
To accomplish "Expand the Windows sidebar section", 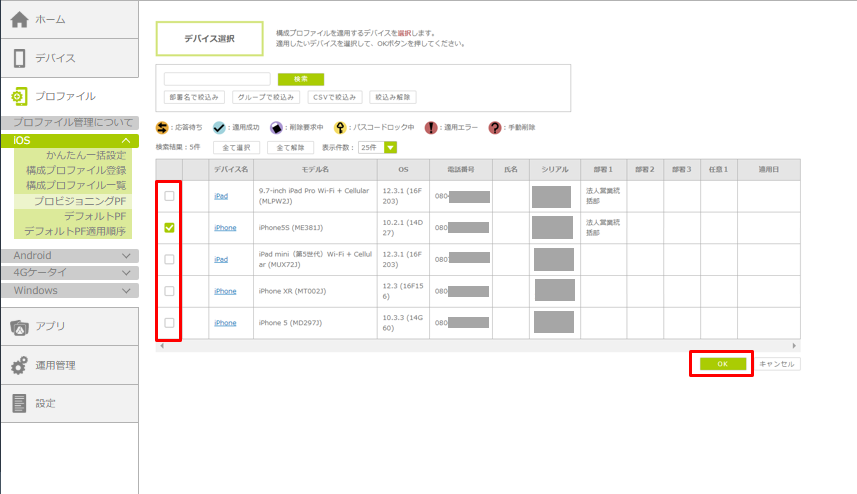I will click(x=126, y=291).
